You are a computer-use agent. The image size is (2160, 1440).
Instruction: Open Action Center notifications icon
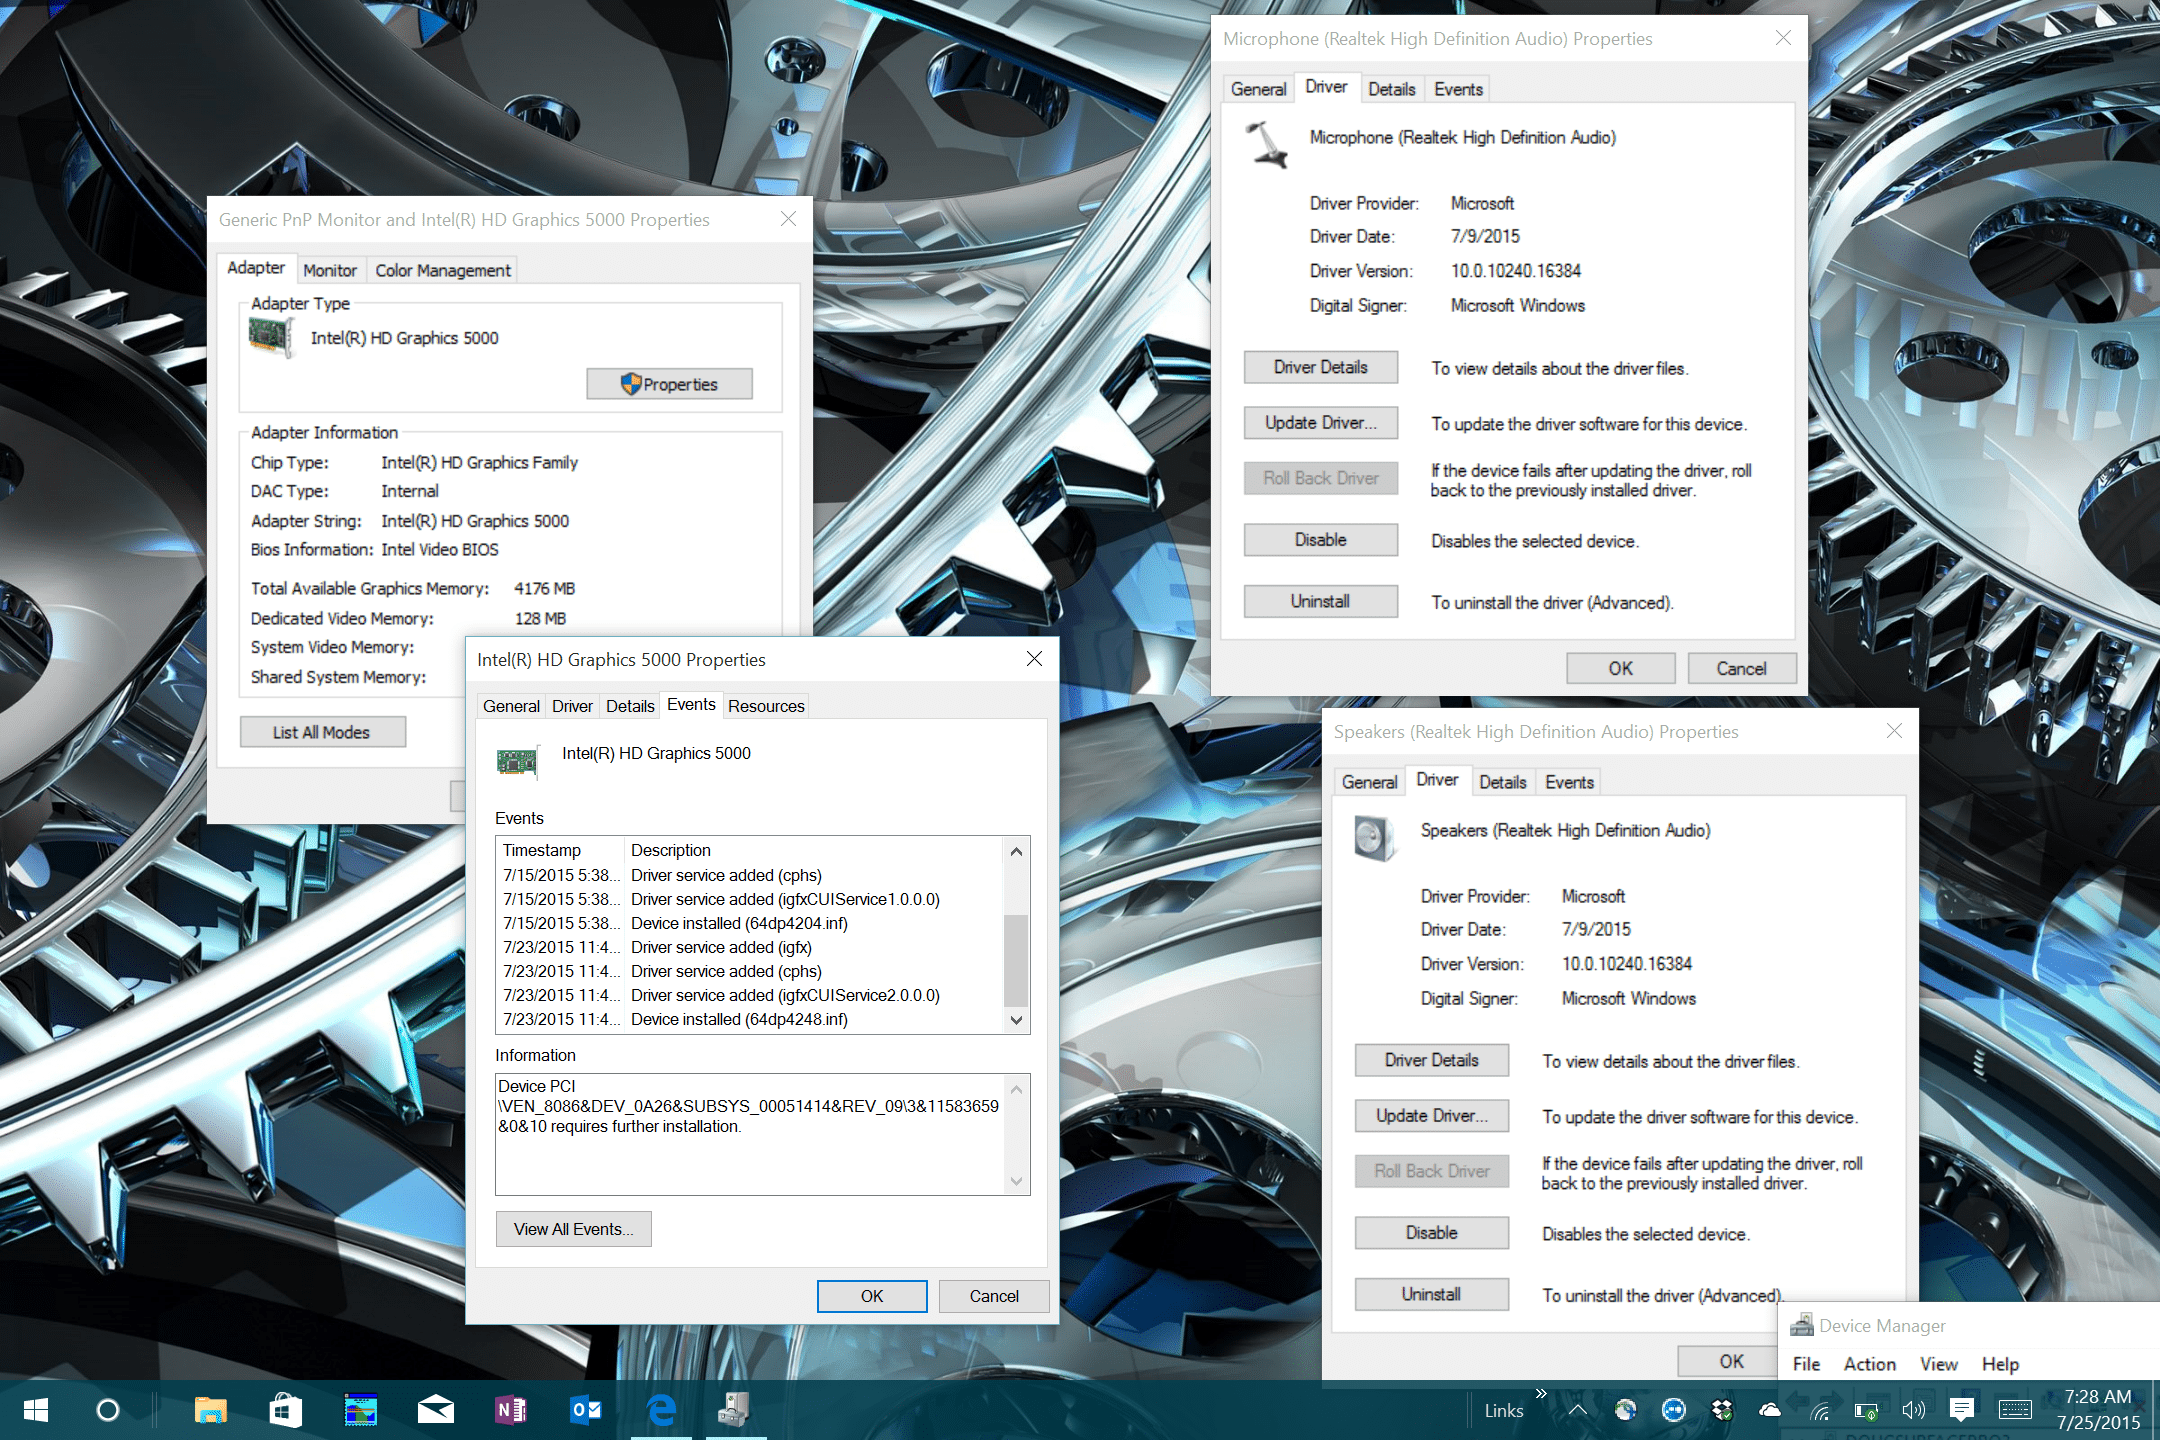click(x=1961, y=1410)
